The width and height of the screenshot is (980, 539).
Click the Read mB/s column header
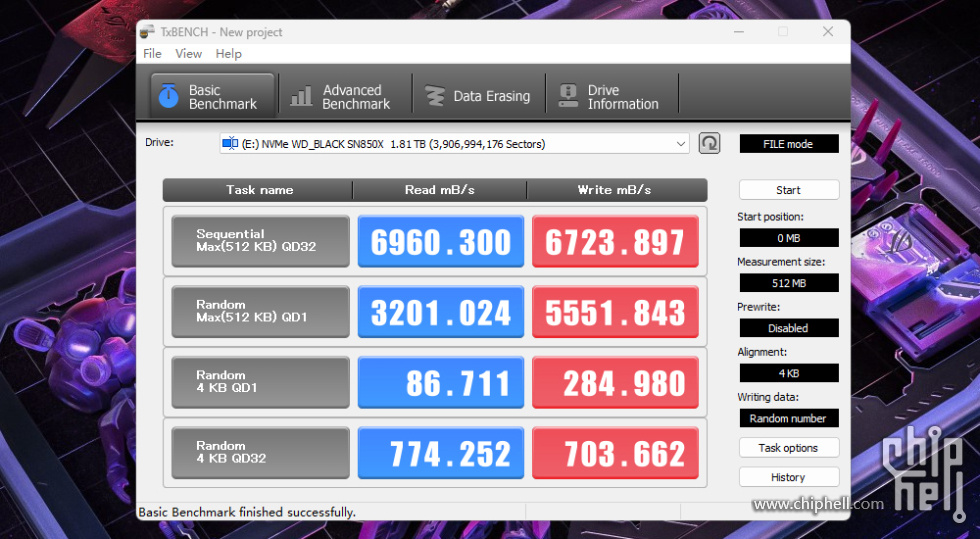point(439,190)
